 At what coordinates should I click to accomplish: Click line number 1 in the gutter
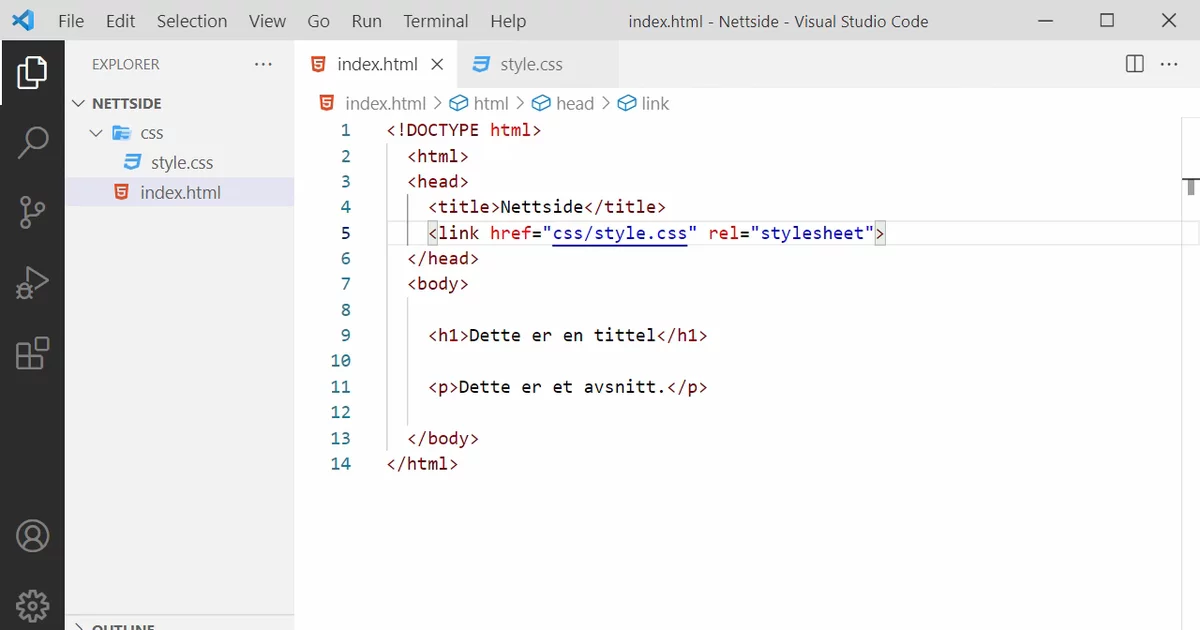pyautogui.click(x=346, y=130)
